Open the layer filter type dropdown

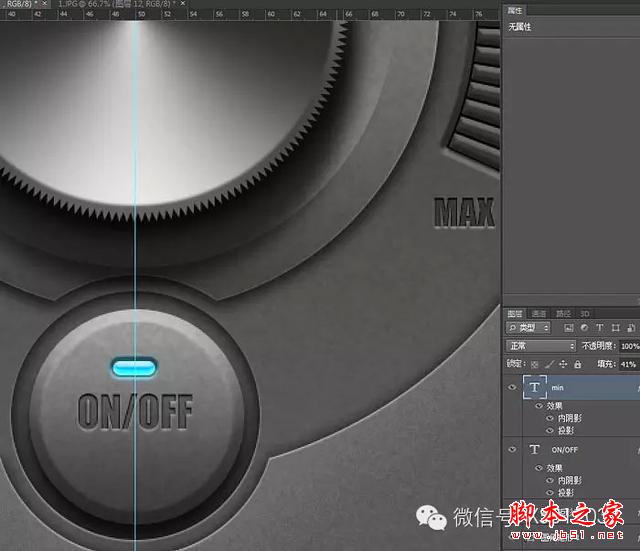tap(528, 328)
